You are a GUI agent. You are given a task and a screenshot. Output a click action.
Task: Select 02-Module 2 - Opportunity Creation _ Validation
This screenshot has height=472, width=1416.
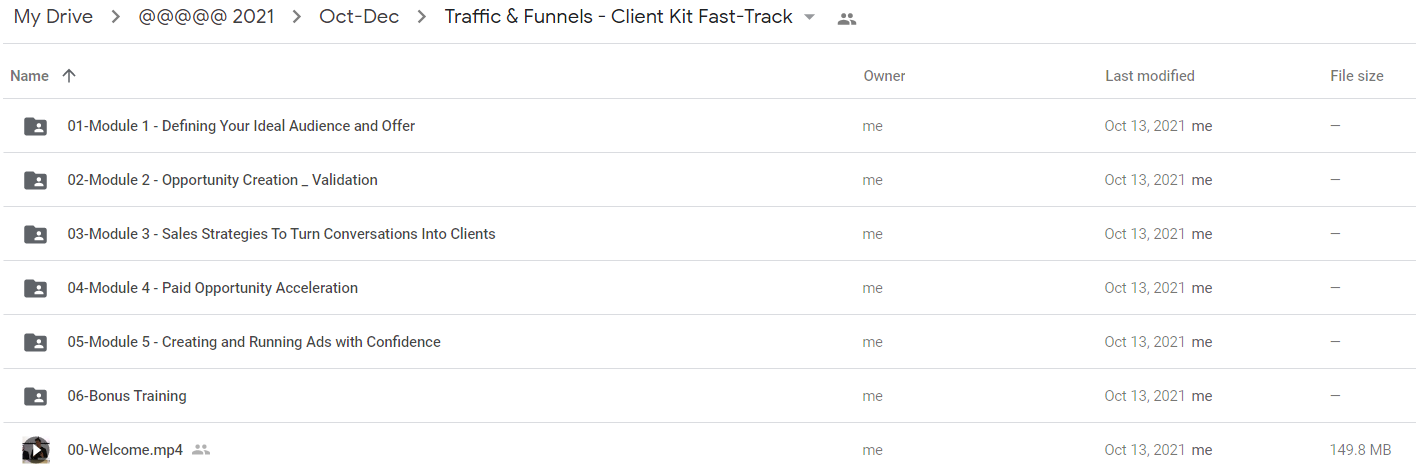222,180
